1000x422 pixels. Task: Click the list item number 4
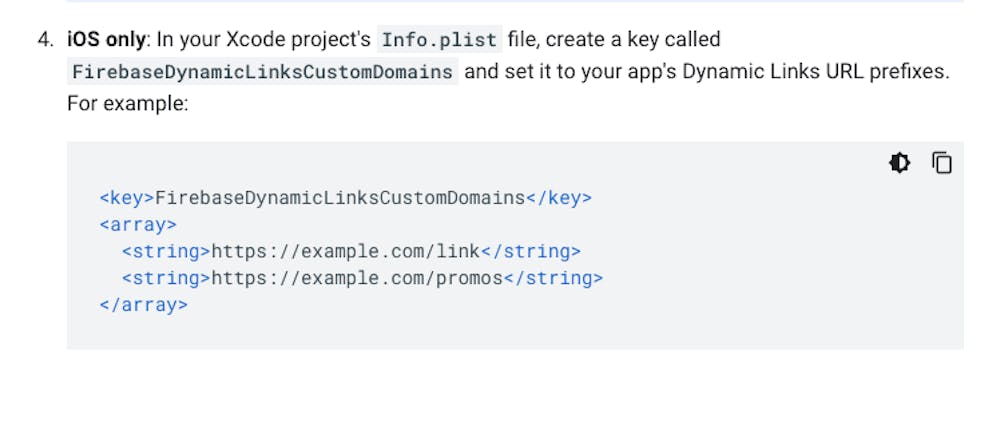pyautogui.click(x=44, y=41)
